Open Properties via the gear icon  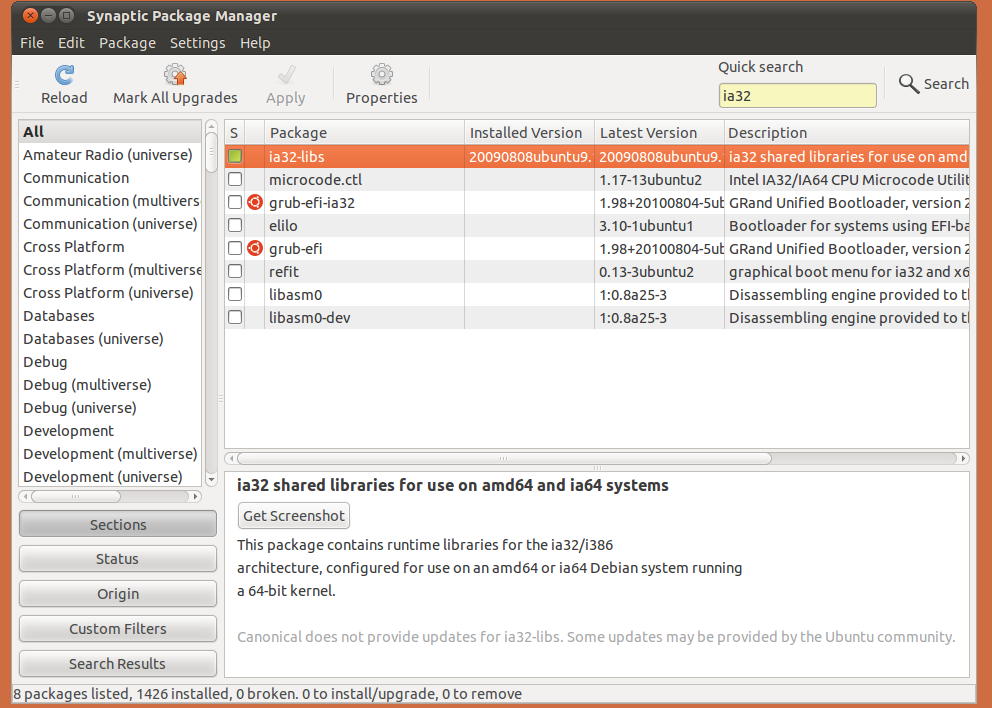point(381,75)
